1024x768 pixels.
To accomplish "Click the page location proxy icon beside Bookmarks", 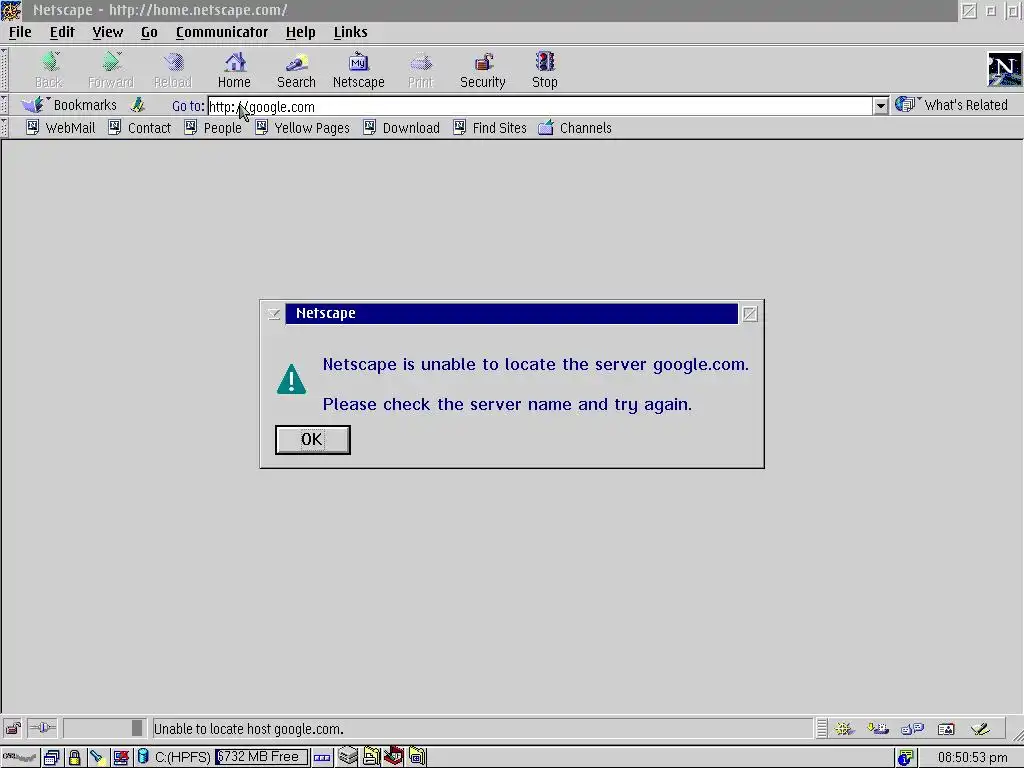I will [138, 104].
